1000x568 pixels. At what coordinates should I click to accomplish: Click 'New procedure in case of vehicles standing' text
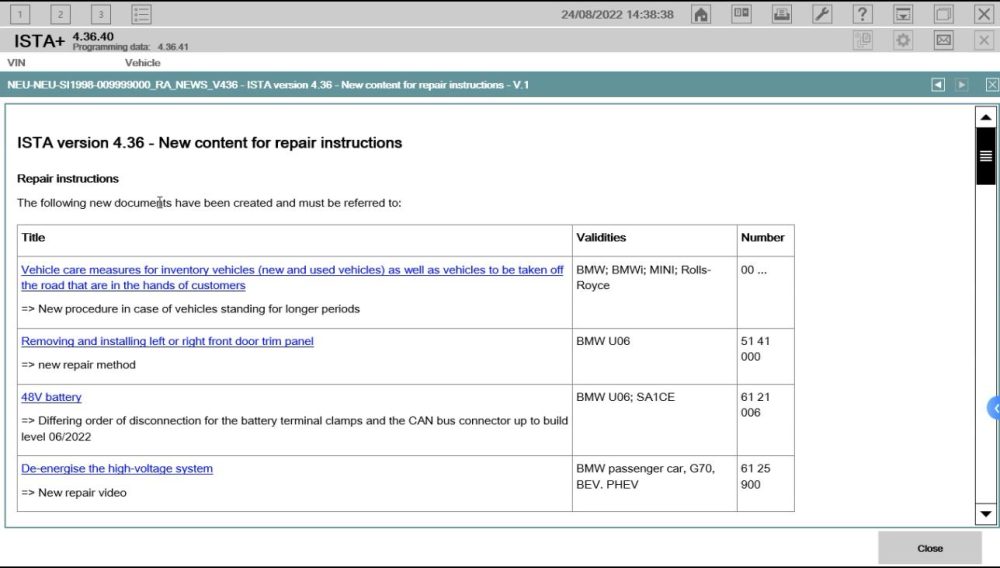(x=191, y=309)
